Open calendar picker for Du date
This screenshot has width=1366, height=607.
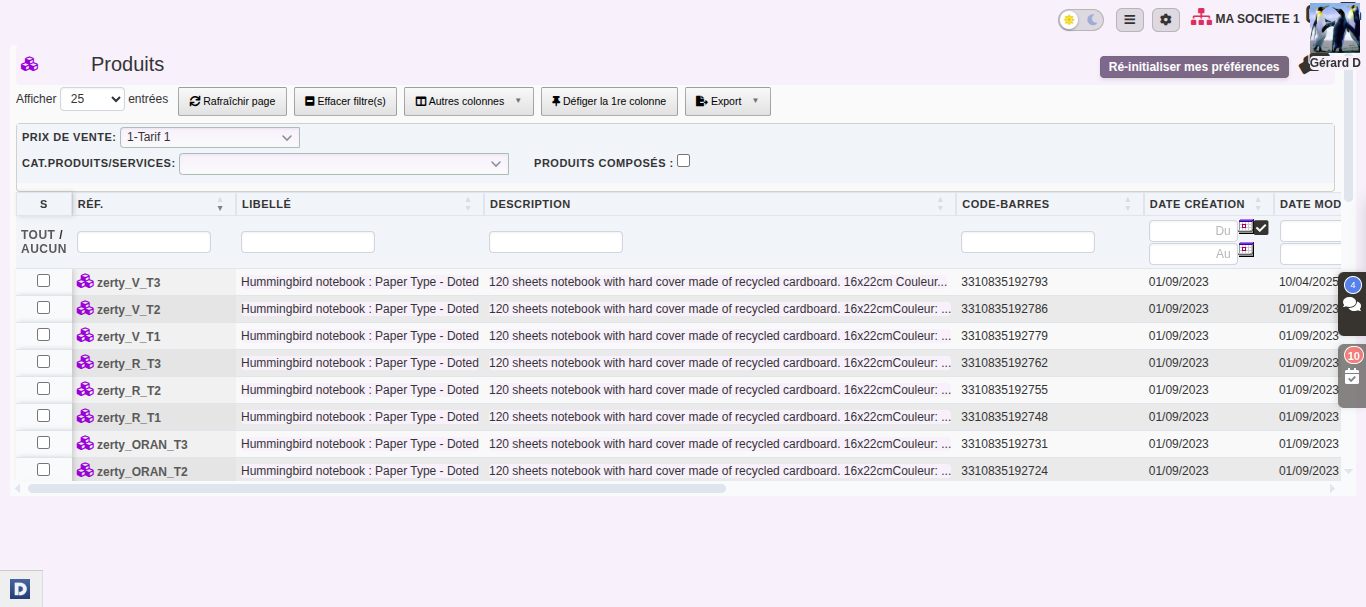point(1246,226)
